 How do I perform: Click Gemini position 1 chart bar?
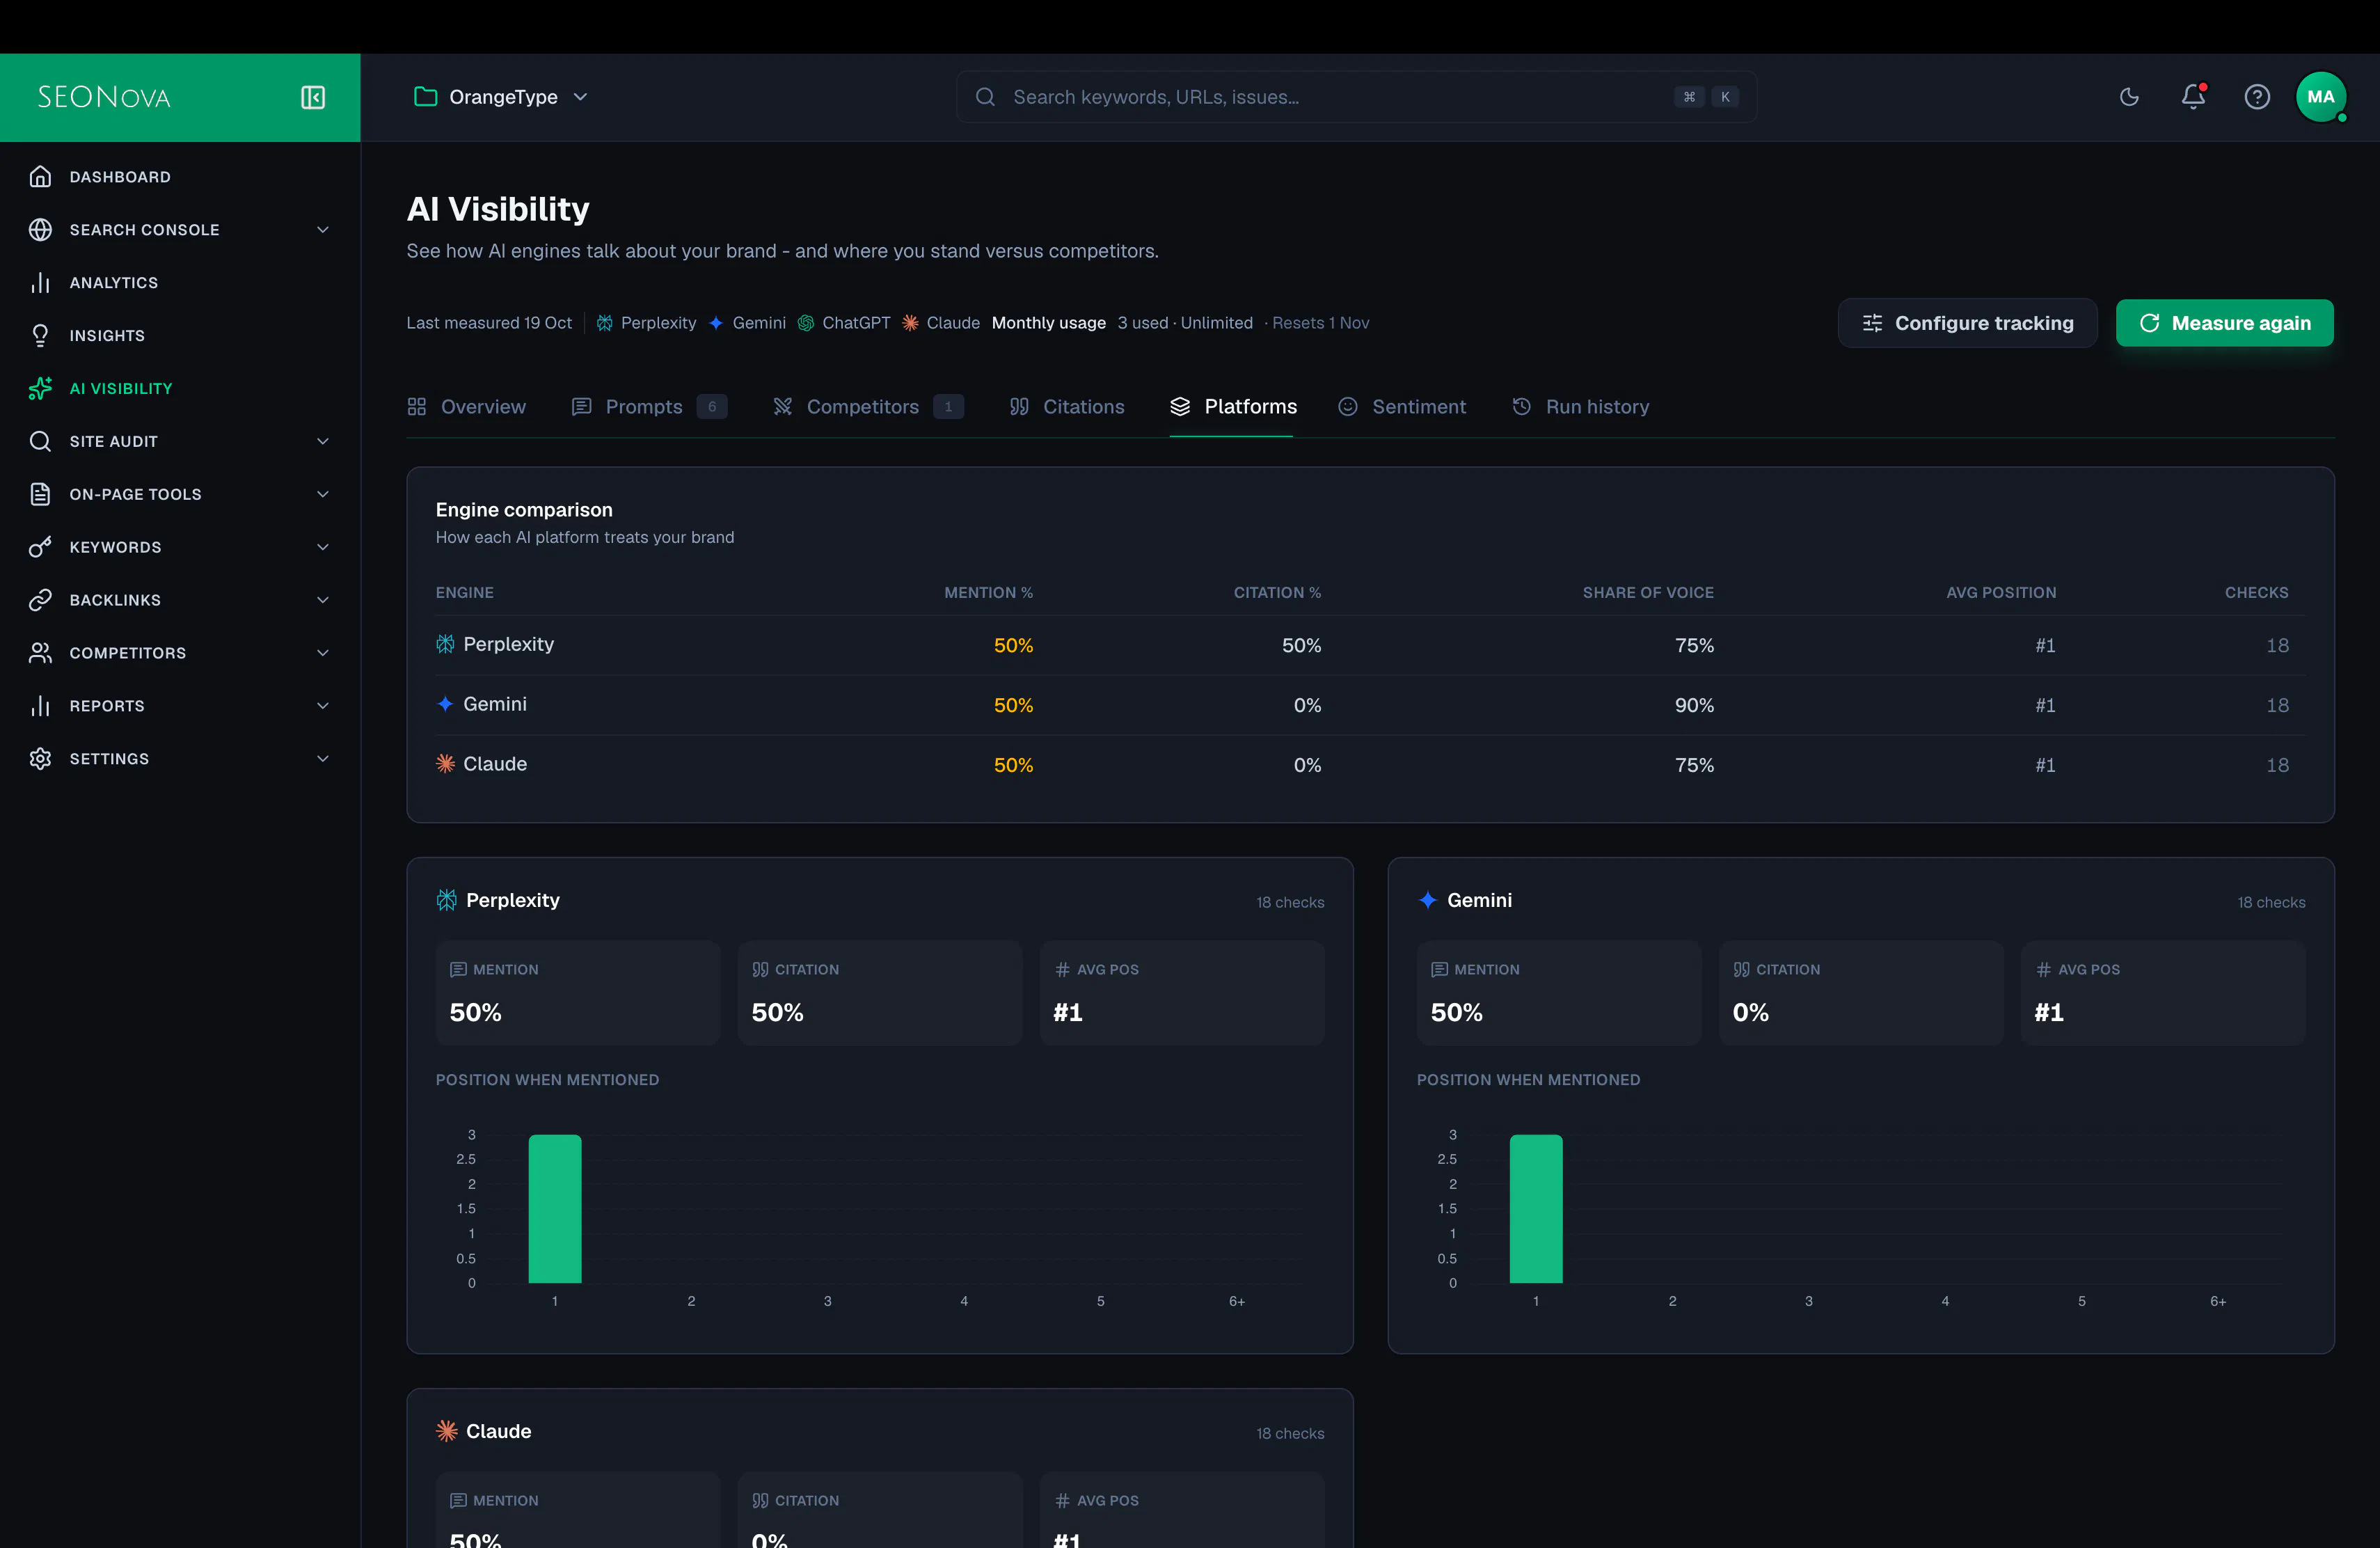(x=1536, y=1209)
